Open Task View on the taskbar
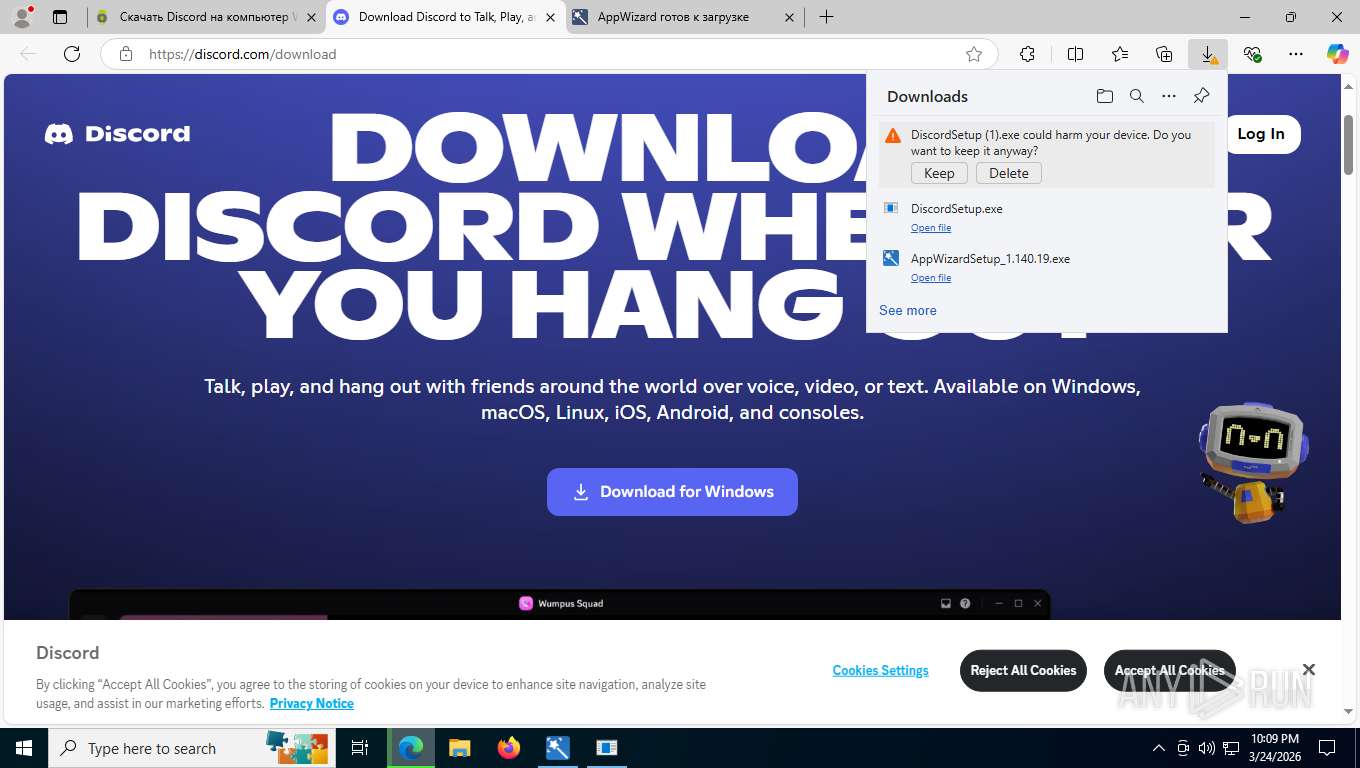 coord(360,748)
